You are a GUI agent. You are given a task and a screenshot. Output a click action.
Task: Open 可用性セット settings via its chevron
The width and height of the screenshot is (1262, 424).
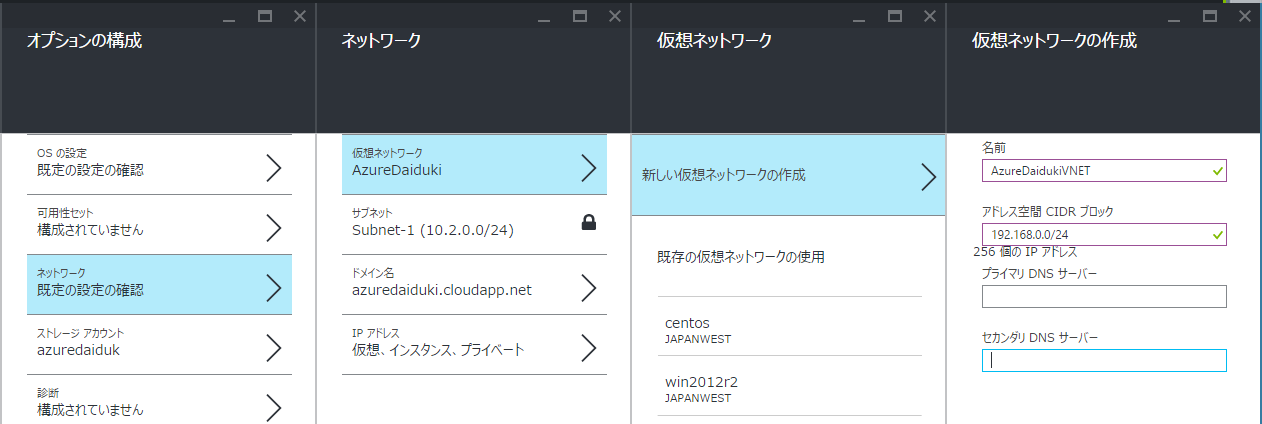coord(273,228)
